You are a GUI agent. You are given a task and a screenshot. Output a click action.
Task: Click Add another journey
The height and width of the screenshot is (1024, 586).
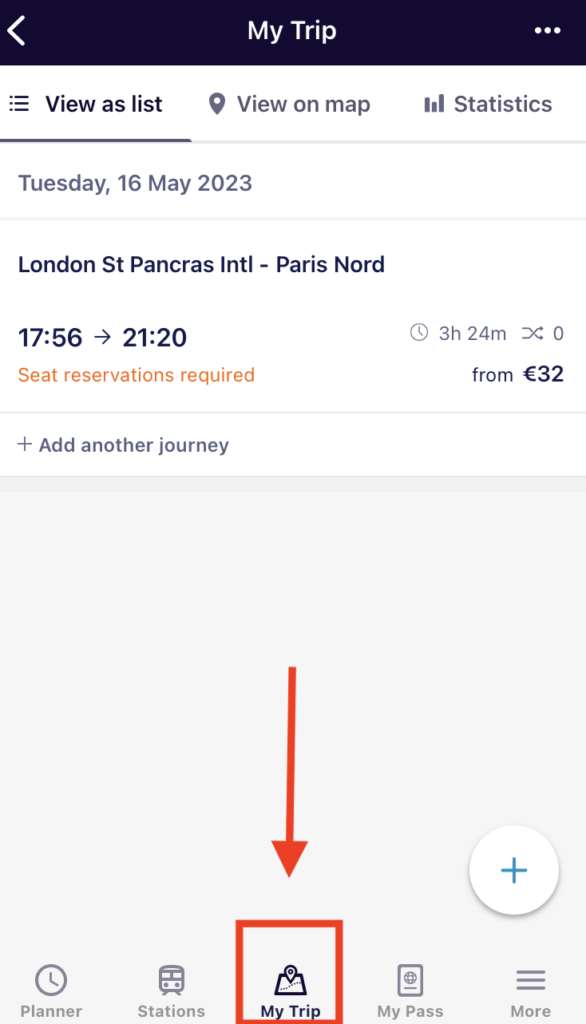[123, 445]
